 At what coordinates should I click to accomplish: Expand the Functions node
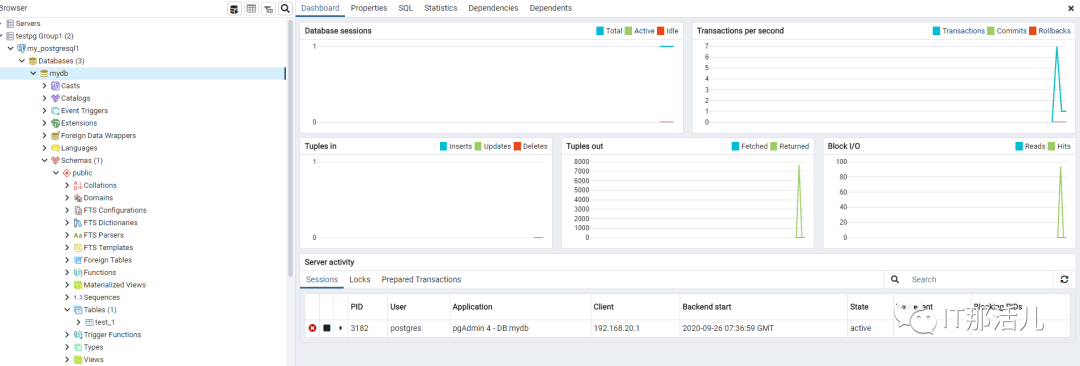[x=67, y=272]
